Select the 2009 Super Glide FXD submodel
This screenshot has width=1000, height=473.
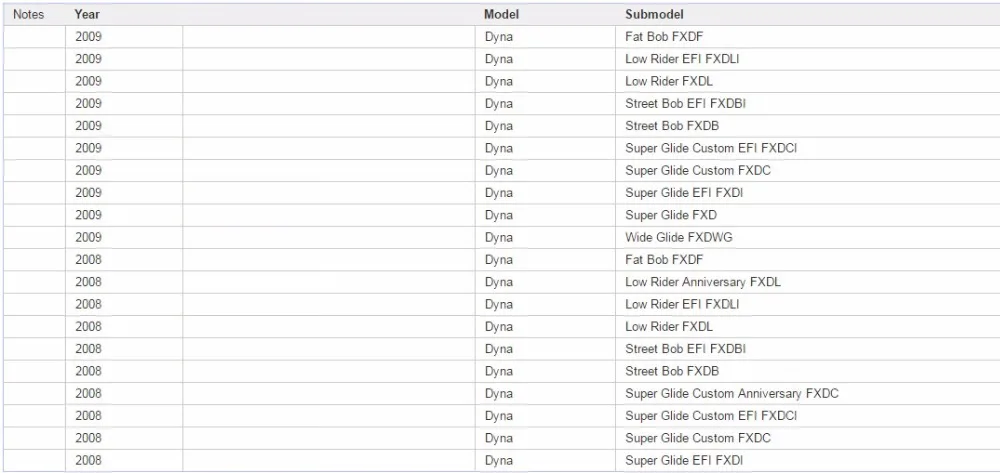671,215
